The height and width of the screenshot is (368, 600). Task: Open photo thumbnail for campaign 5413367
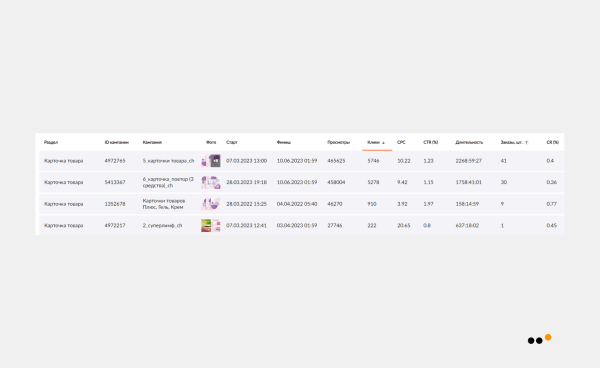211,182
